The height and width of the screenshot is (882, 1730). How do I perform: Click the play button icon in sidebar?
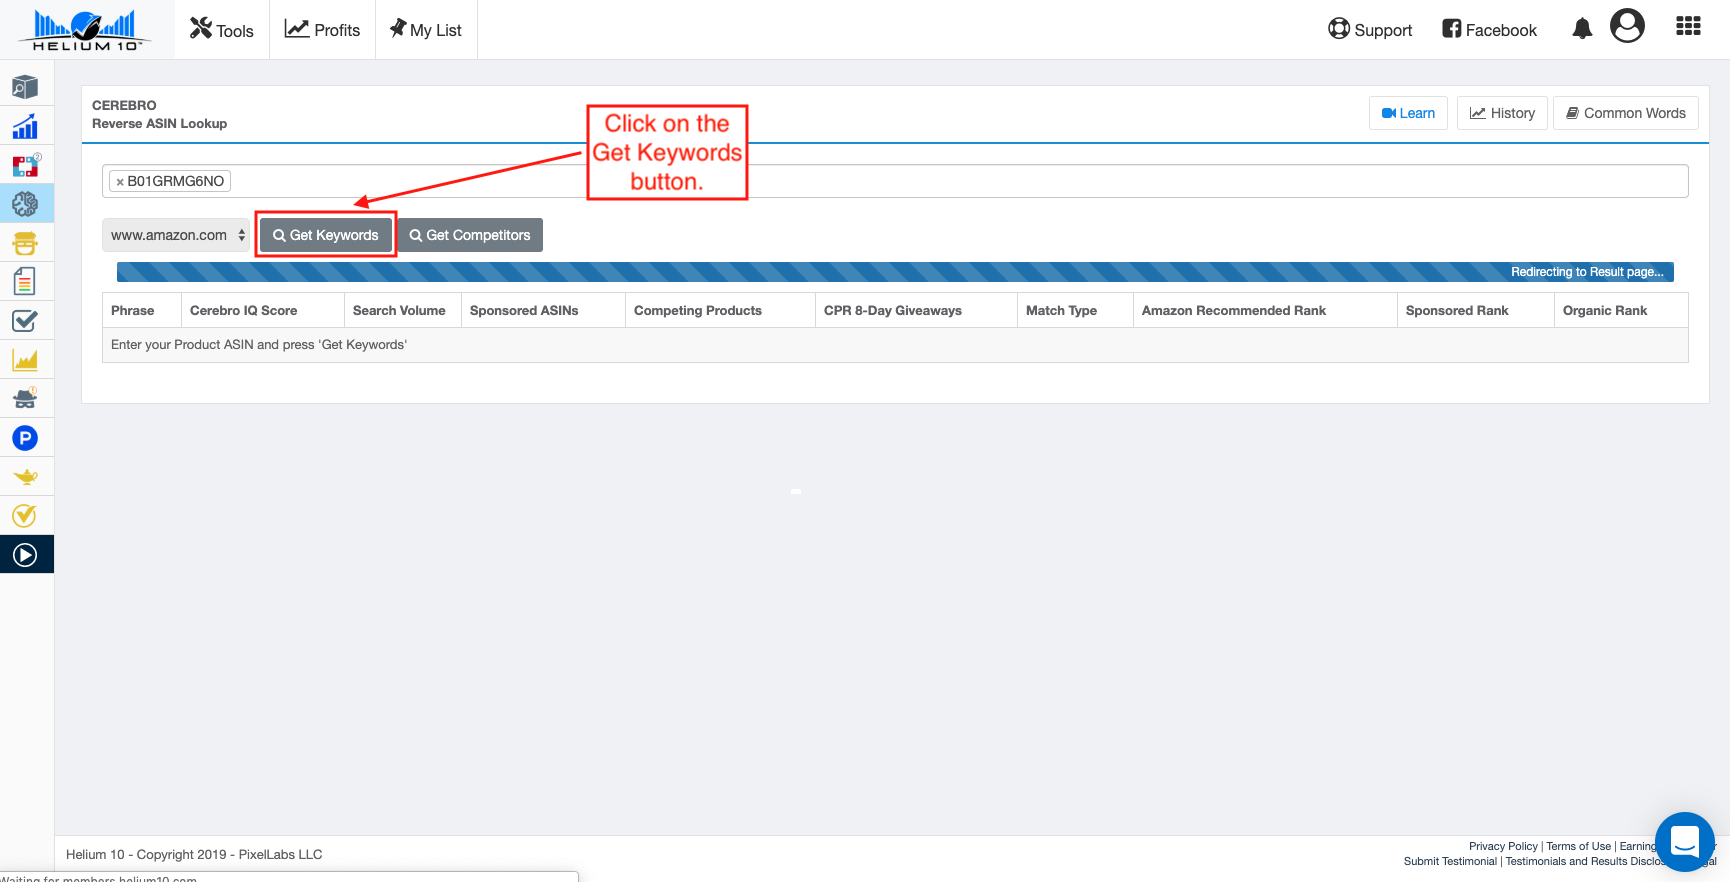tap(25, 555)
